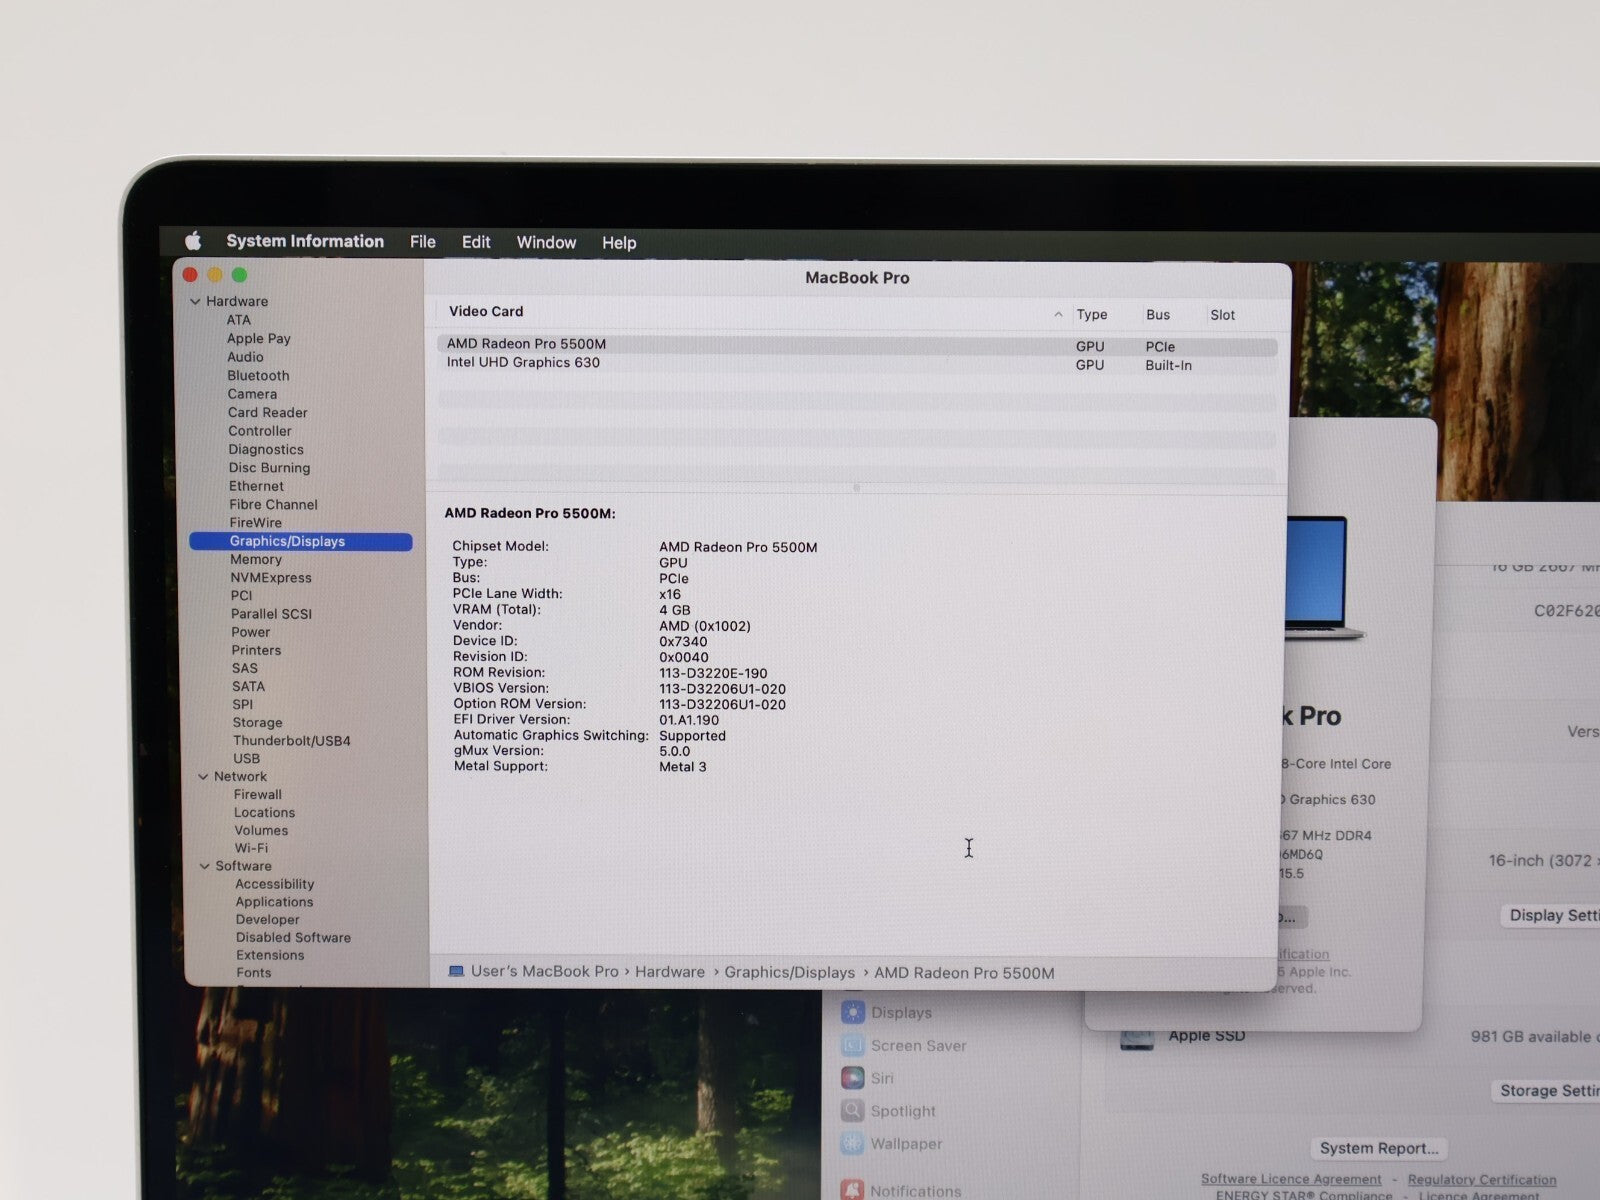Open Software Licence Agreement link
Viewport: 1600px width, 1200px height.
[1291, 1179]
